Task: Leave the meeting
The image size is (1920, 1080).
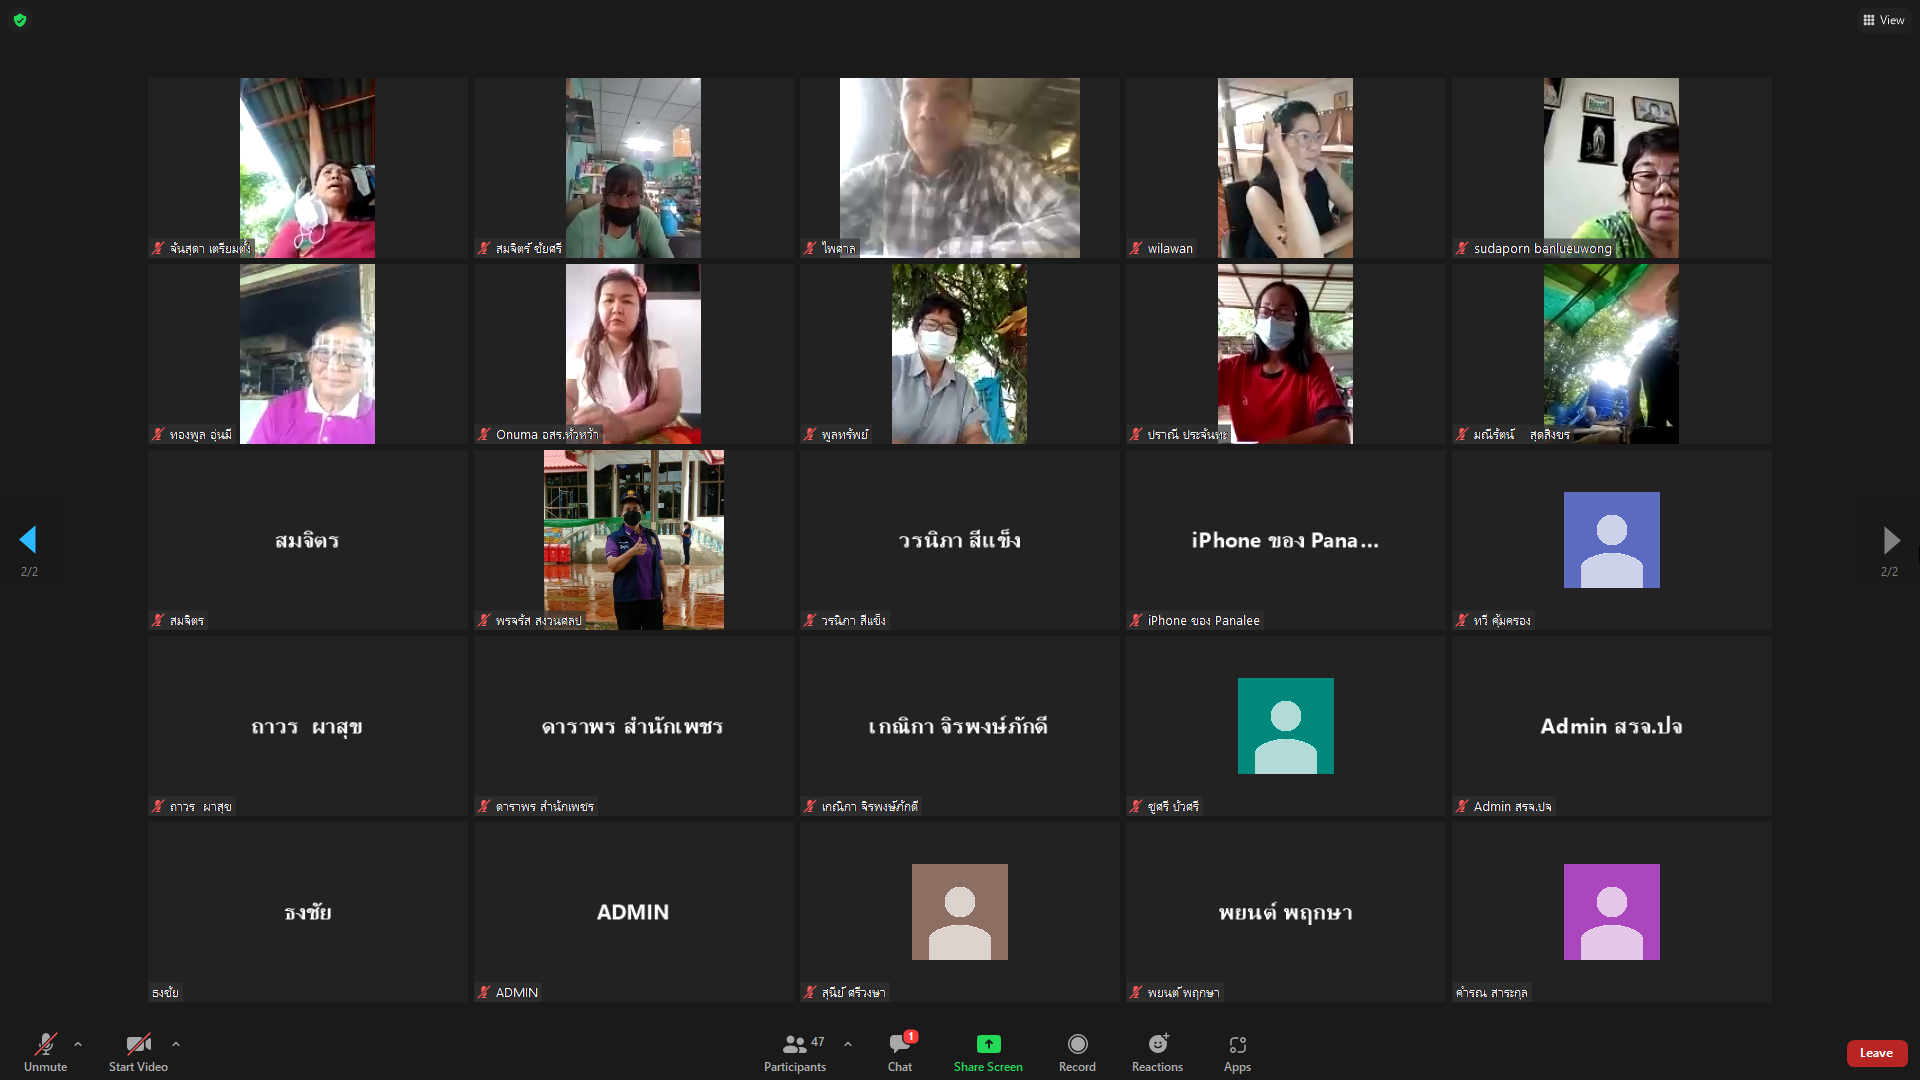Action: click(x=1876, y=1053)
